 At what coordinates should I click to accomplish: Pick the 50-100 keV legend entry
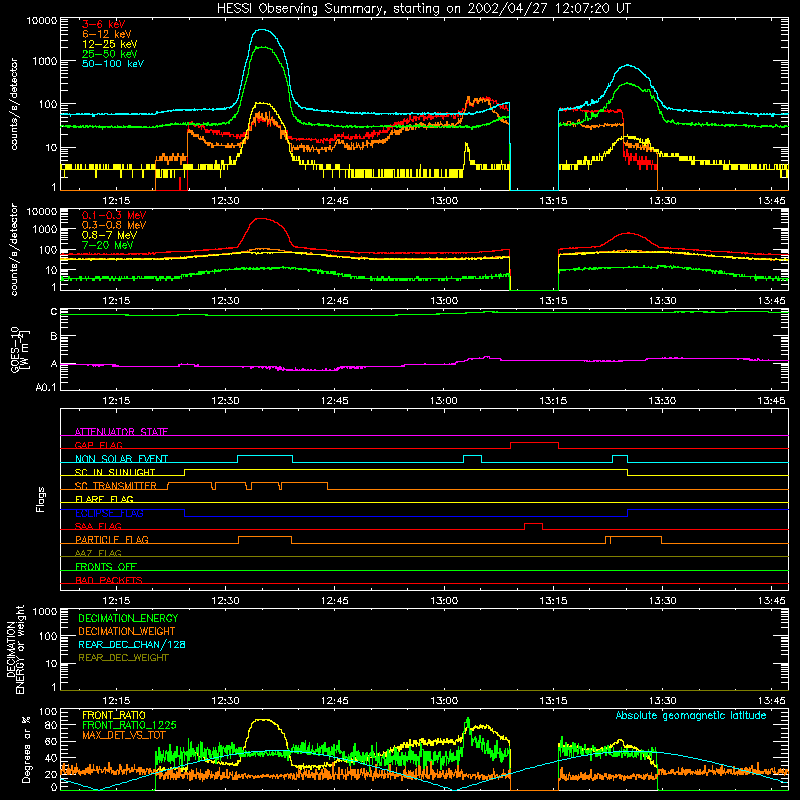(x=113, y=64)
